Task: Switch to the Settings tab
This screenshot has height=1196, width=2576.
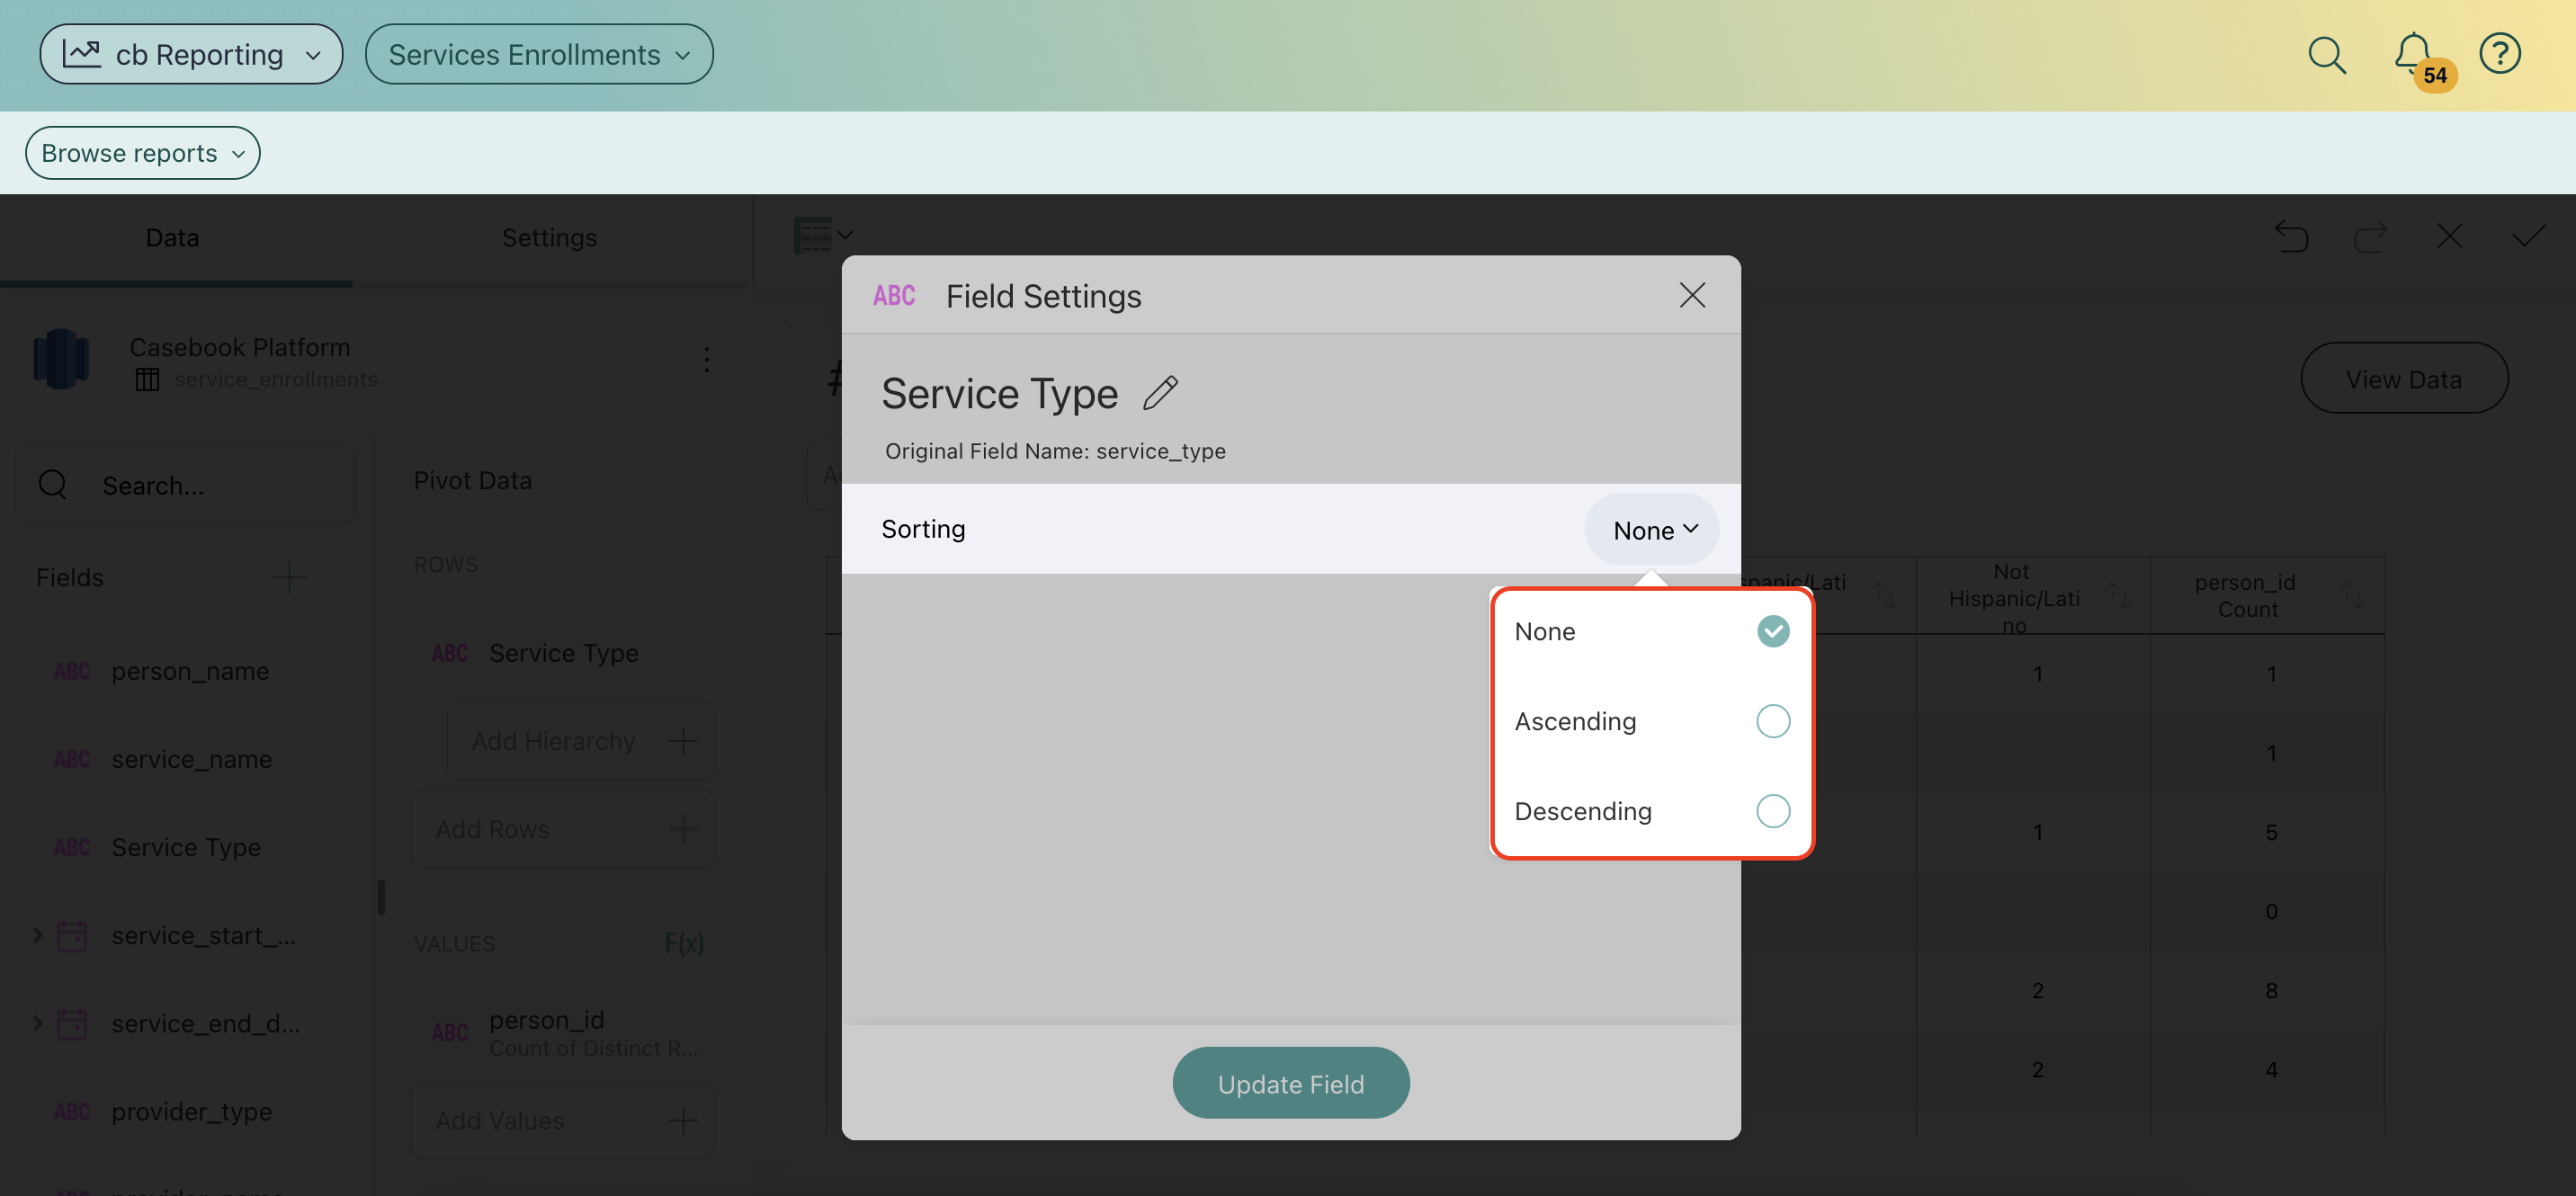Action: (549, 238)
